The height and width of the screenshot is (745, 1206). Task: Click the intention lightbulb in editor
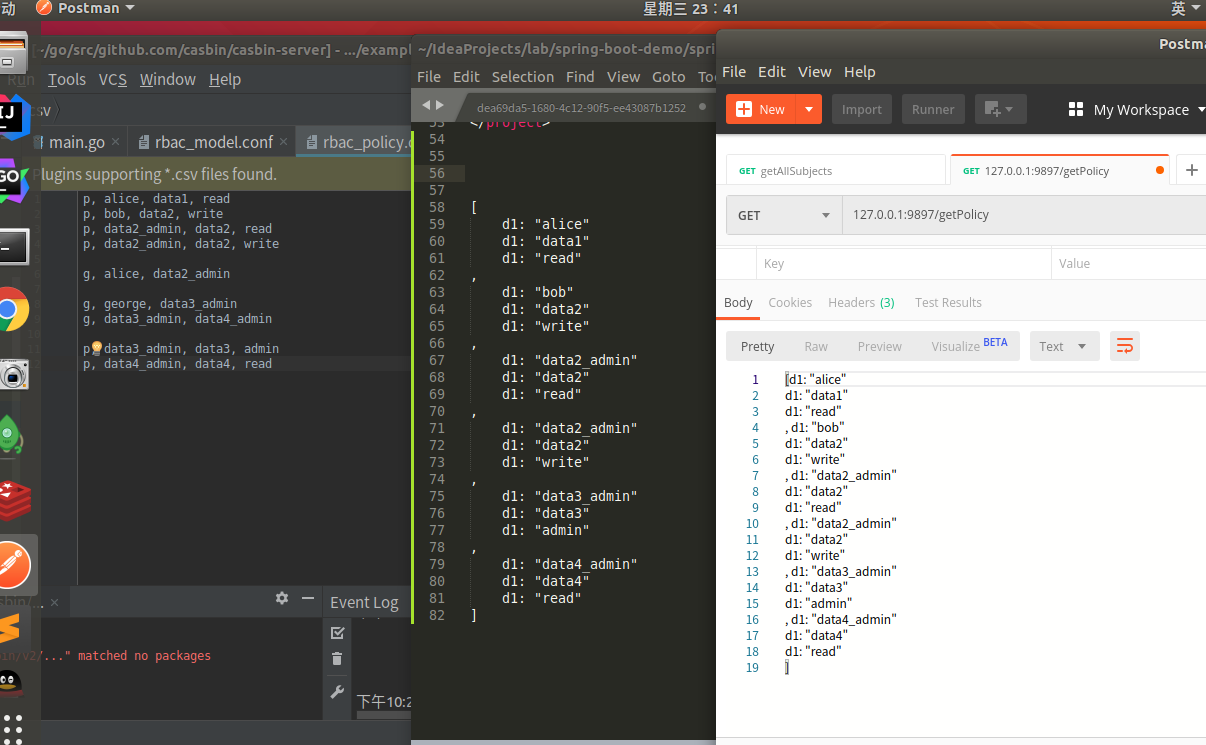tap(97, 348)
